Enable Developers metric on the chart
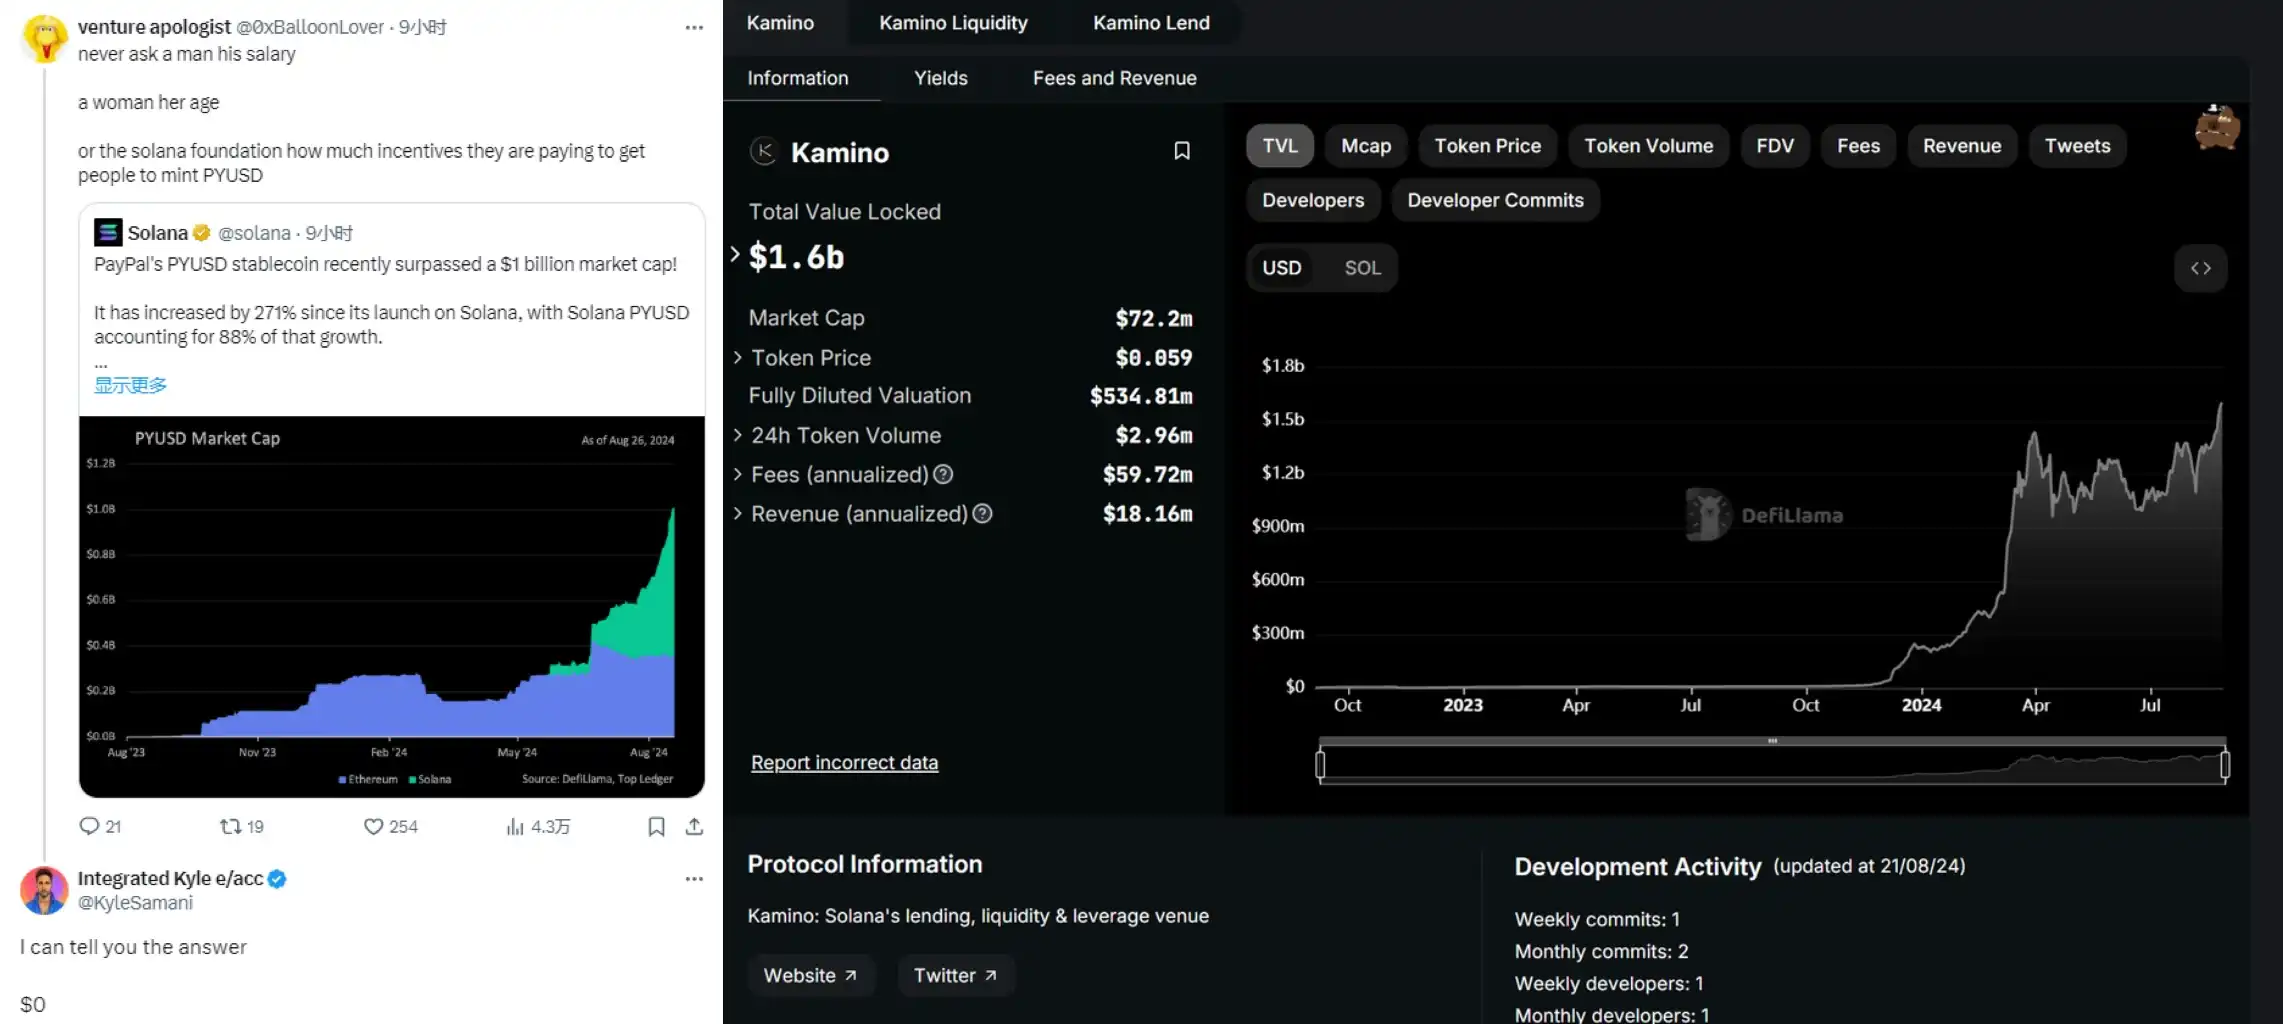 1313,200
